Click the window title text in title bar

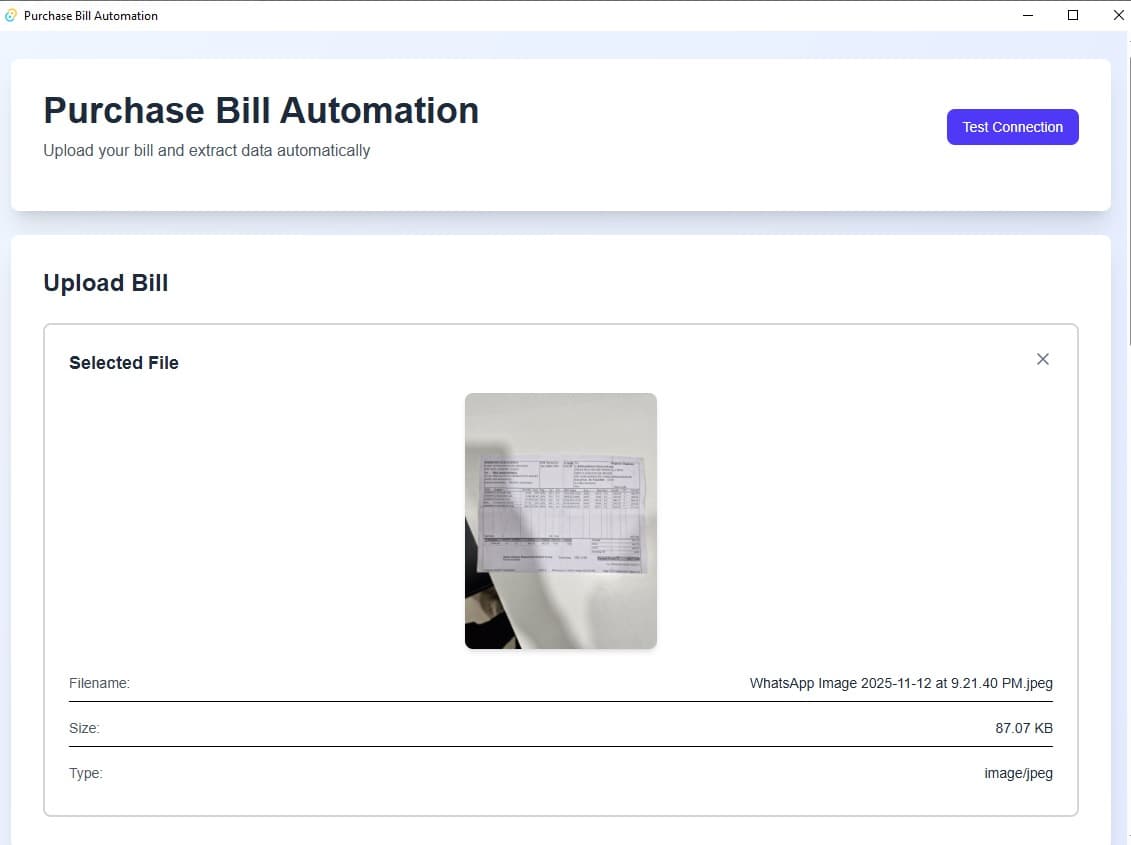click(91, 16)
